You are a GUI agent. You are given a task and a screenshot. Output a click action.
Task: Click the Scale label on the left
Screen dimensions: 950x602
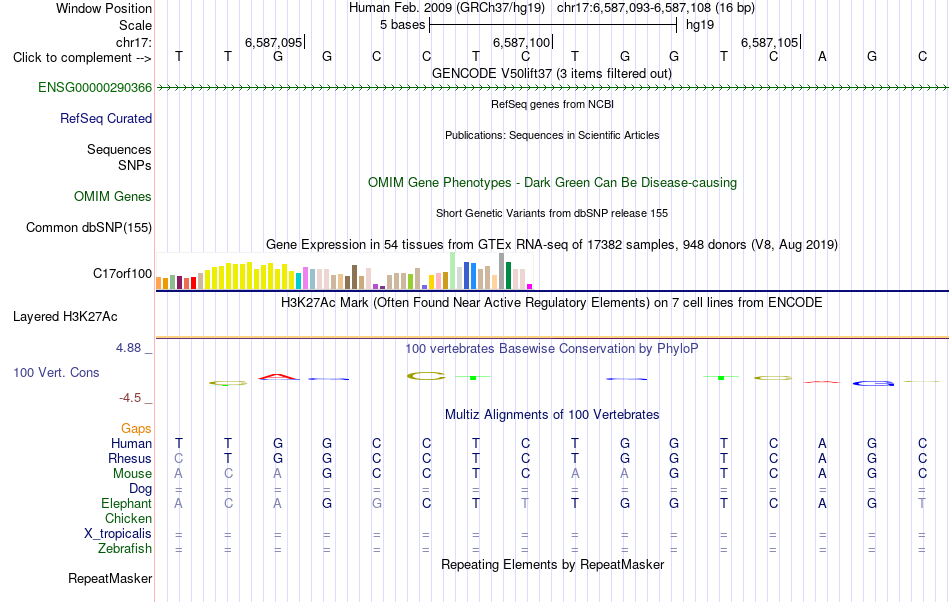coord(135,25)
